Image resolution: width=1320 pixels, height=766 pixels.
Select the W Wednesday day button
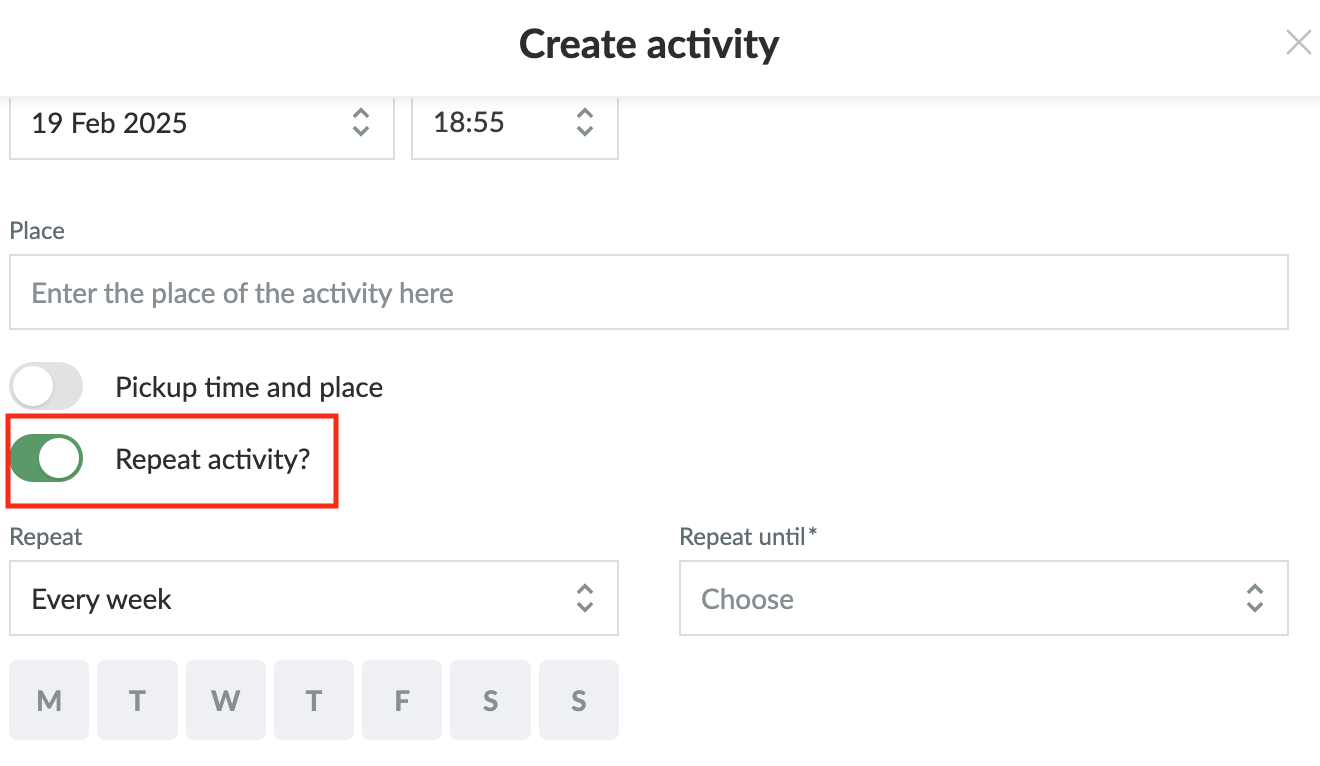click(x=226, y=700)
